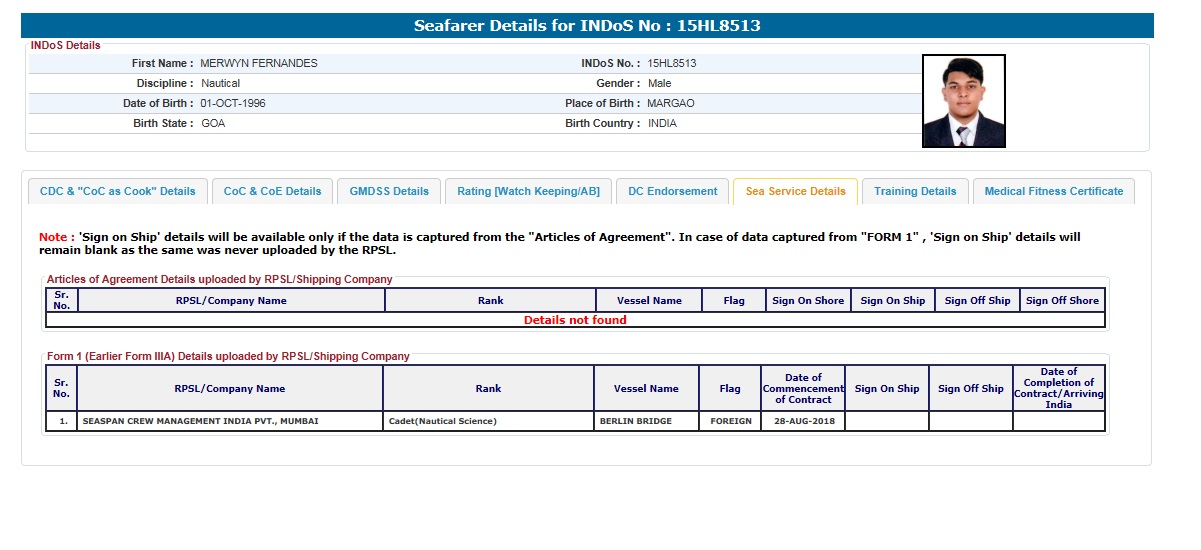The width and height of the screenshot is (1201, 550).
Task: Click the Date of Commencement of Contract header
Action: [x=802, y=388]
